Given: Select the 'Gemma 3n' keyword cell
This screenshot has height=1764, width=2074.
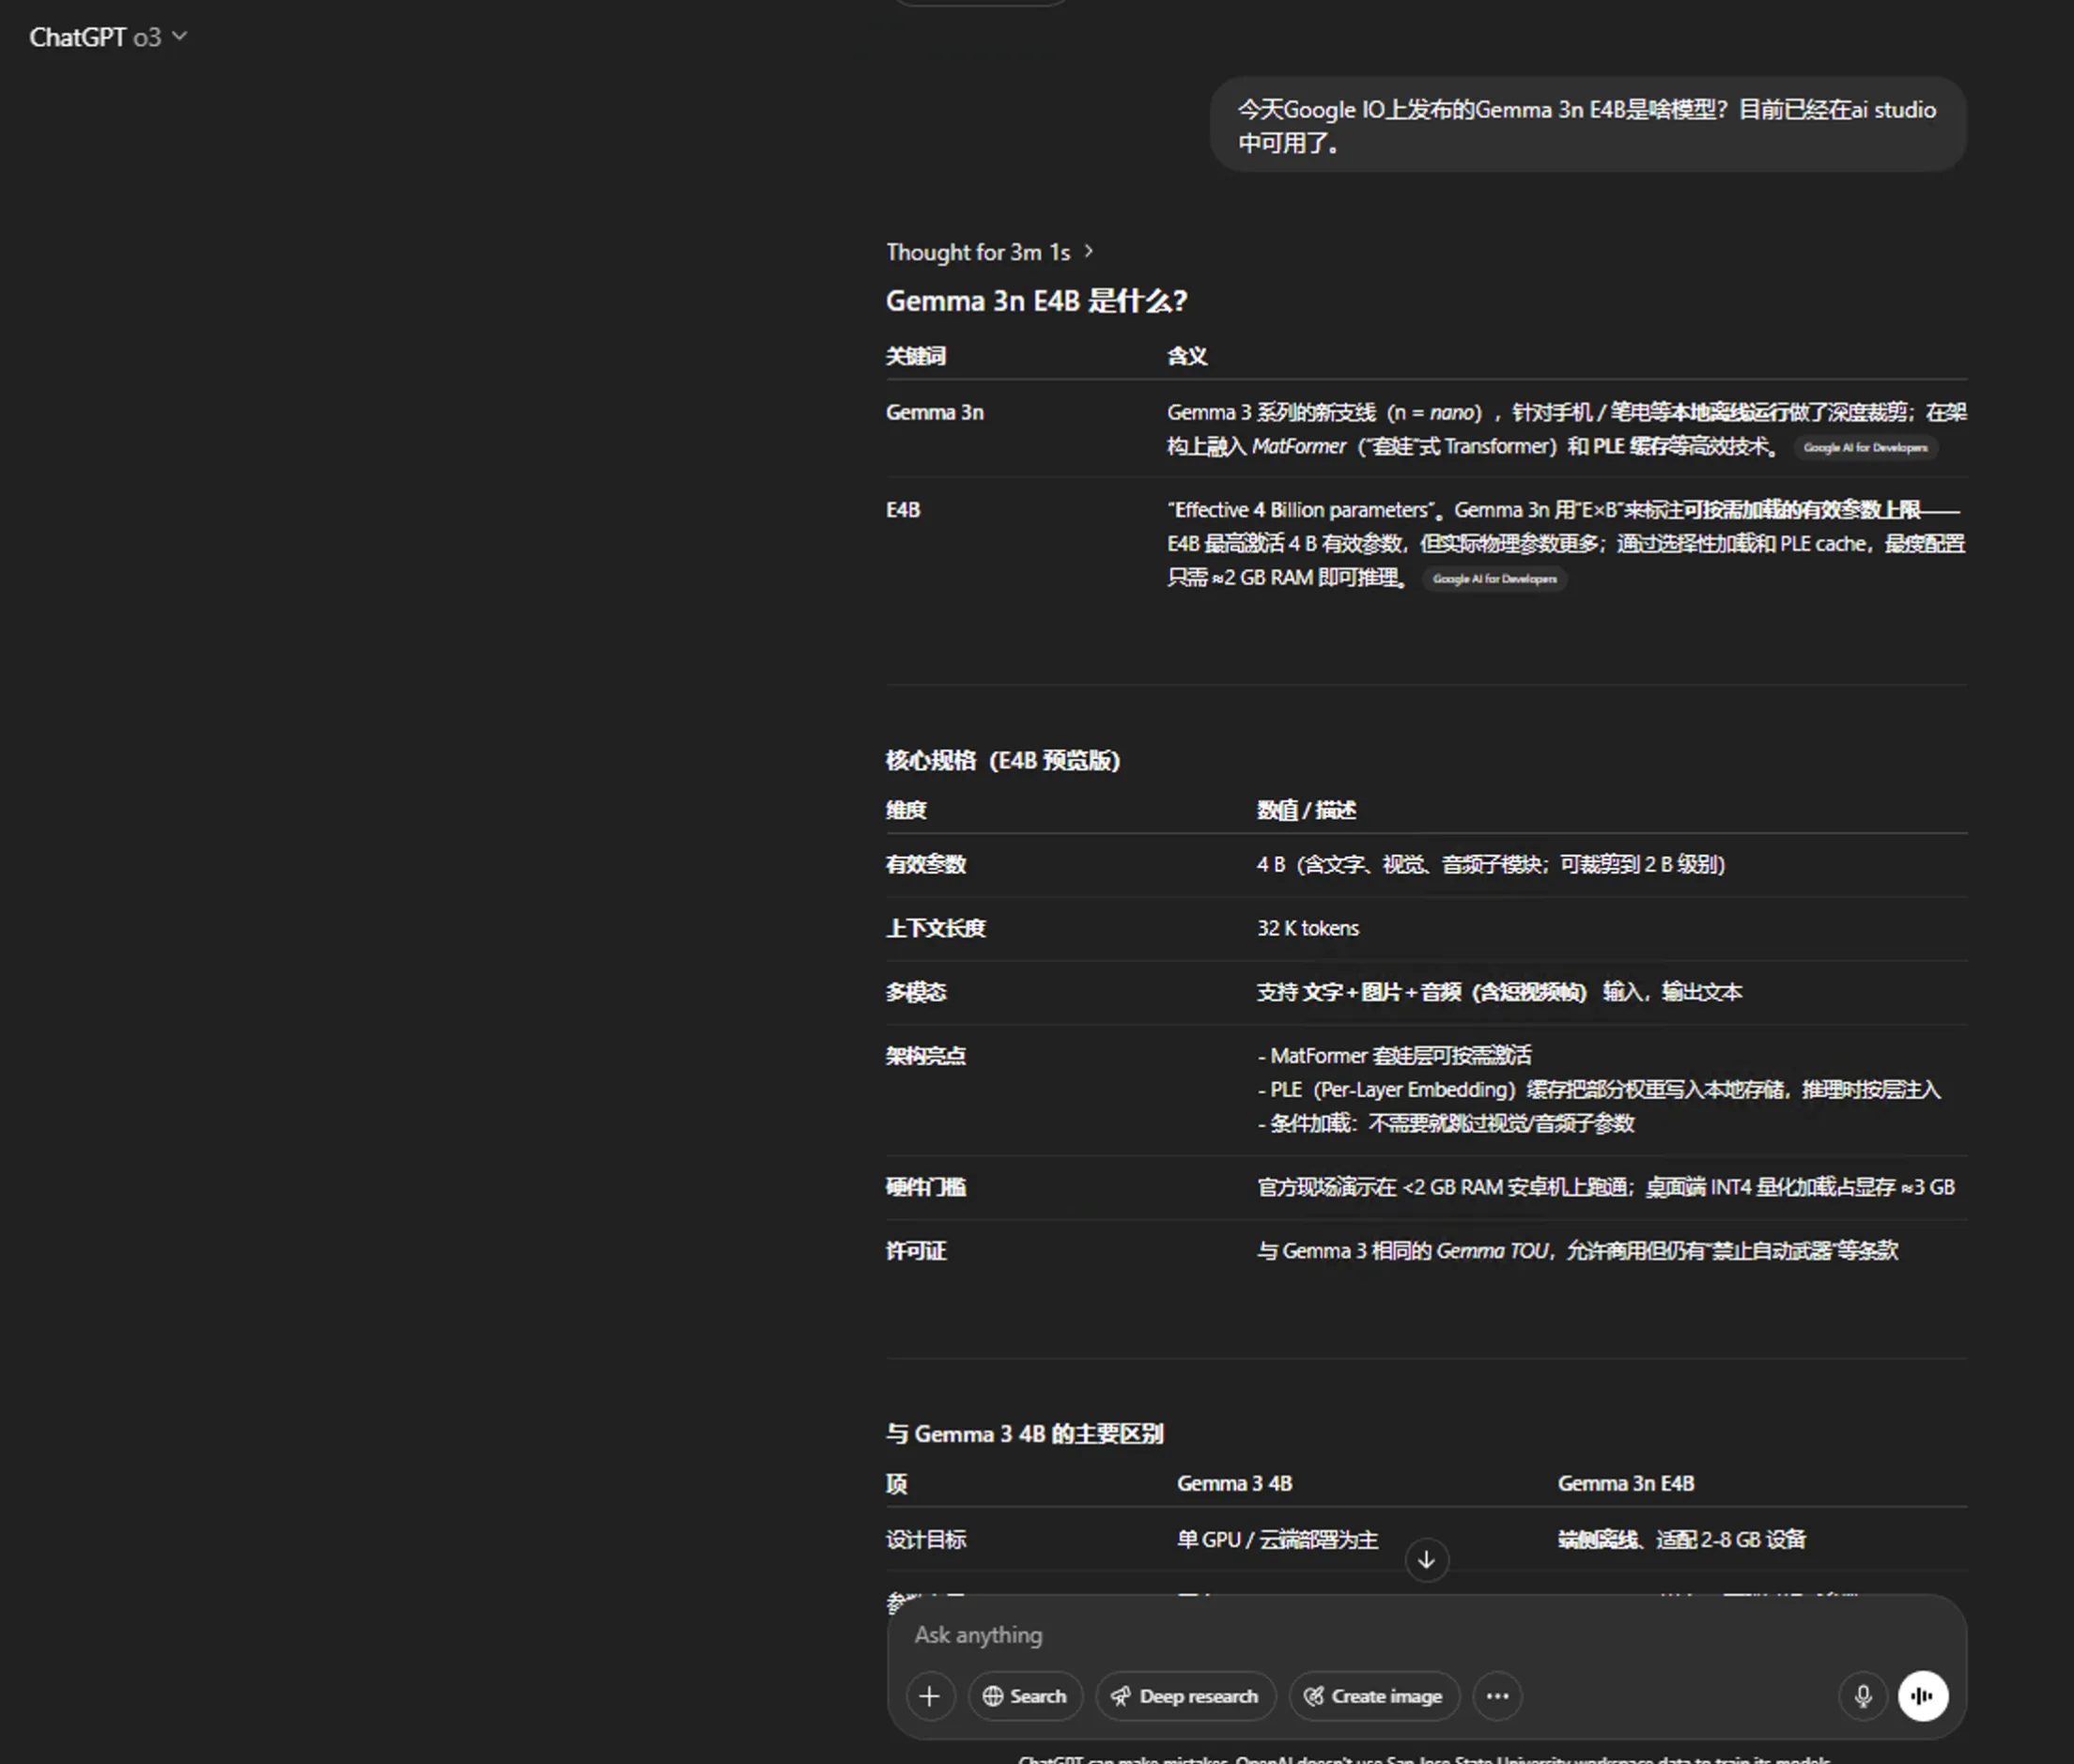Looking at the screenshot, I should pyautogui.click(x=934, y=413).
